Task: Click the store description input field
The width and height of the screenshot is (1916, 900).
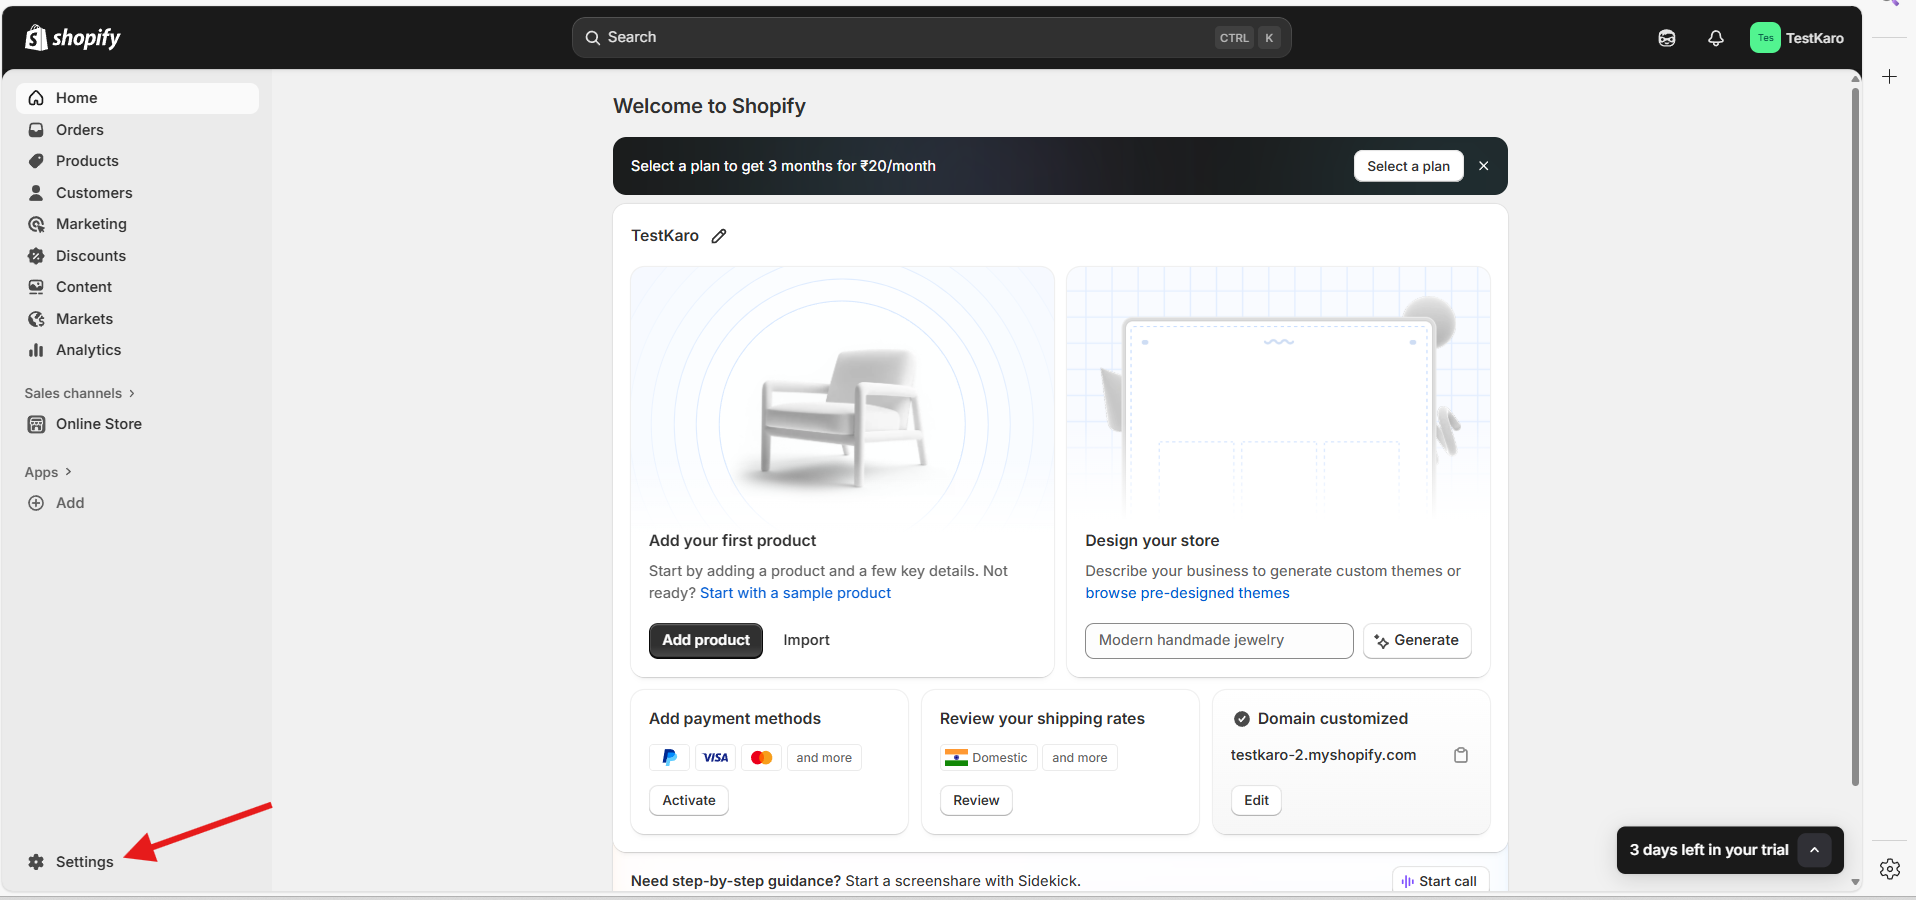Action: [x=1218, y=640]
